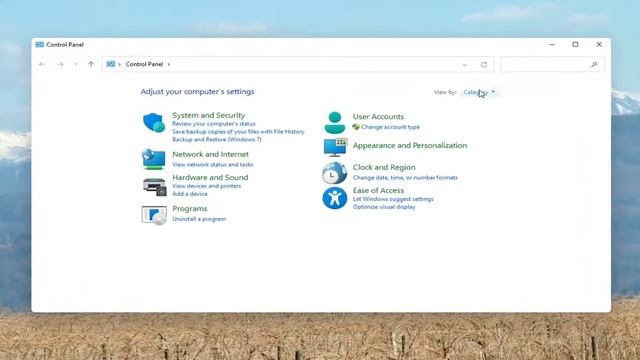Open User Accounts heading
The height and width of the screenshot is (360, 640).
378,116
